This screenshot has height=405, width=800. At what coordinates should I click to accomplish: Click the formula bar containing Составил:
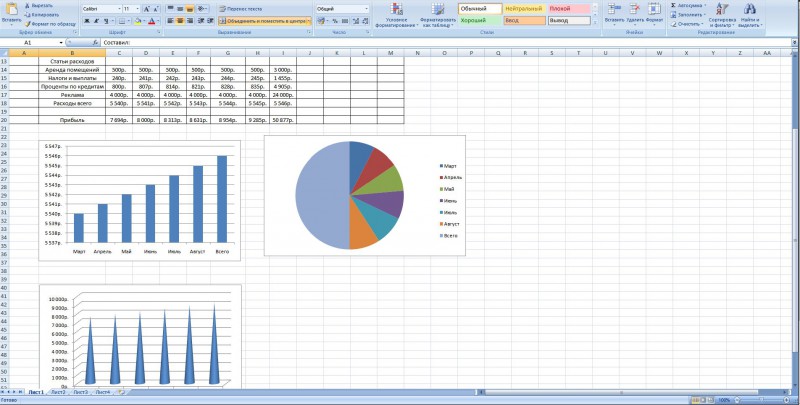[447, 43]
